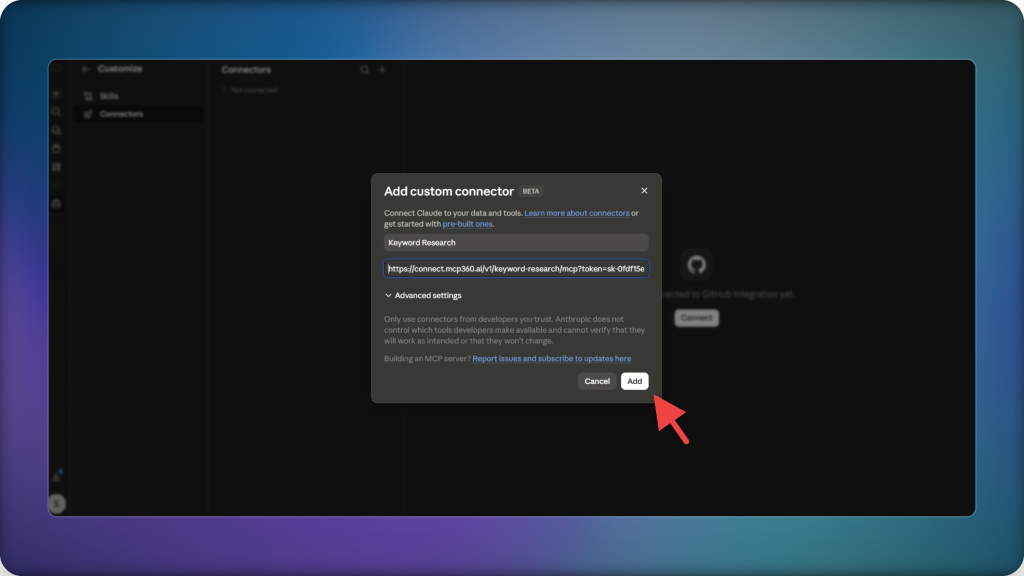This screenshot has height=576, width=1024.
Task: Click the Keyword Research name field
Action: [516, 242]
